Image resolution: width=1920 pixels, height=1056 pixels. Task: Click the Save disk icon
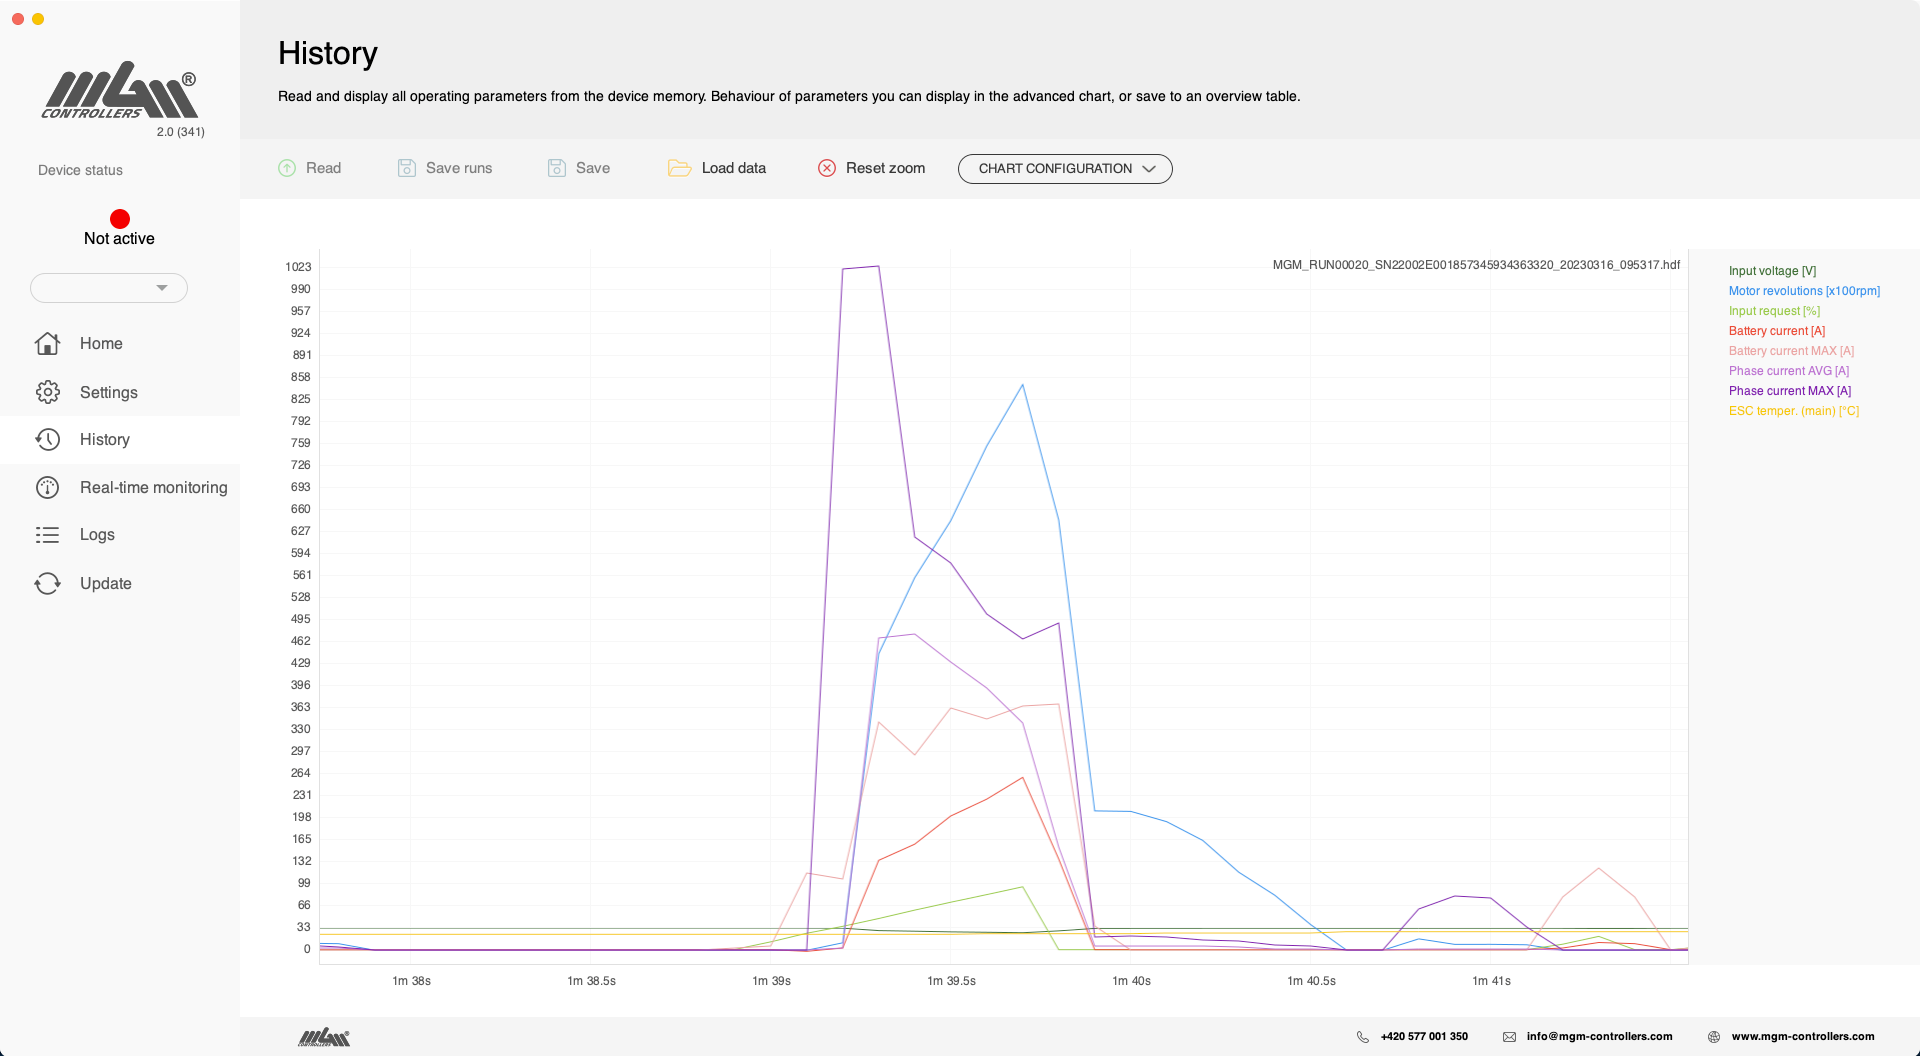[557, 168]
